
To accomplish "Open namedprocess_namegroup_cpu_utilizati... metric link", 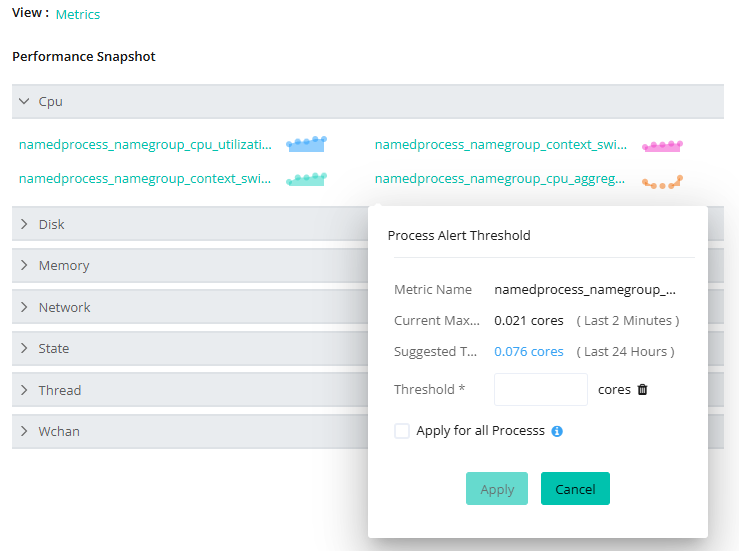I will point(145,144).
